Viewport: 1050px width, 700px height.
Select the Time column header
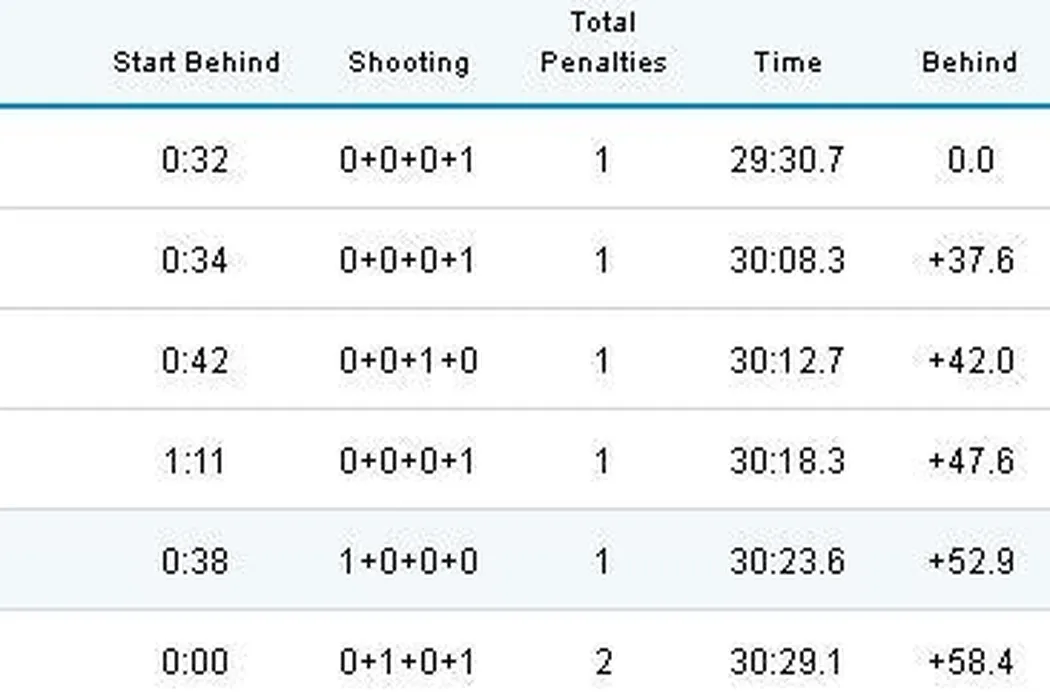787,62
